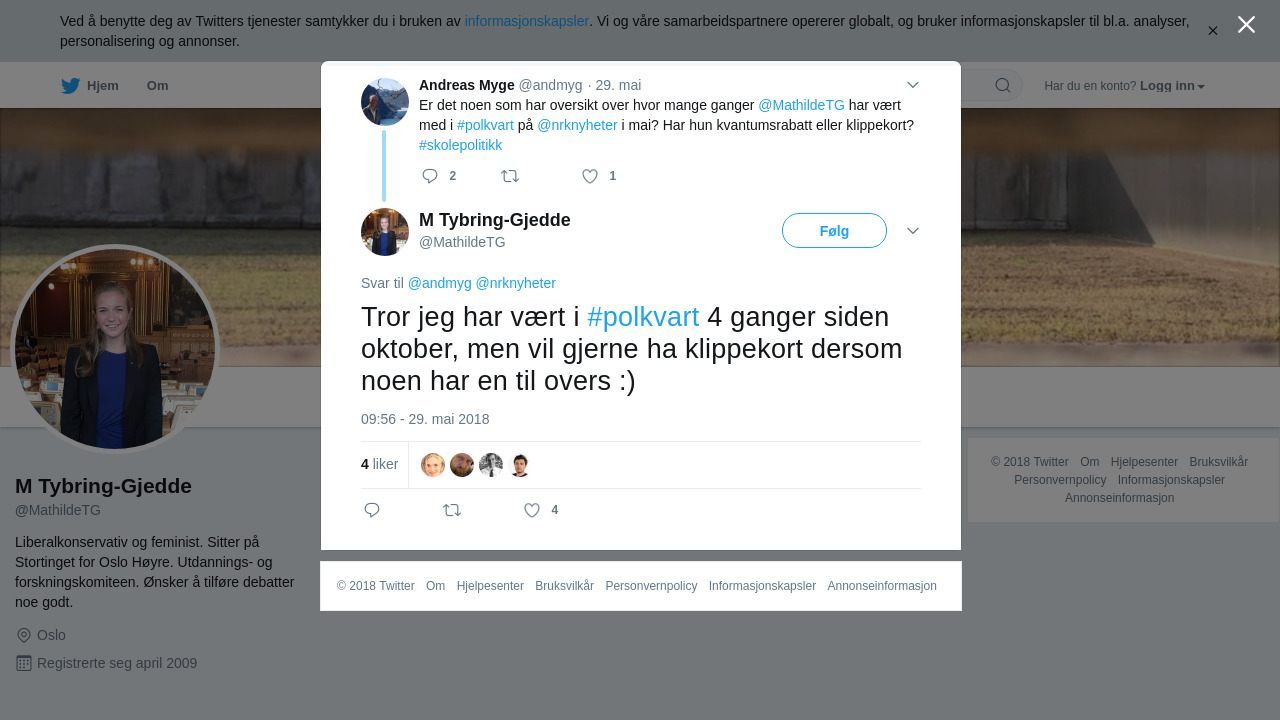Open the Logg inn dropdown

1172,86
